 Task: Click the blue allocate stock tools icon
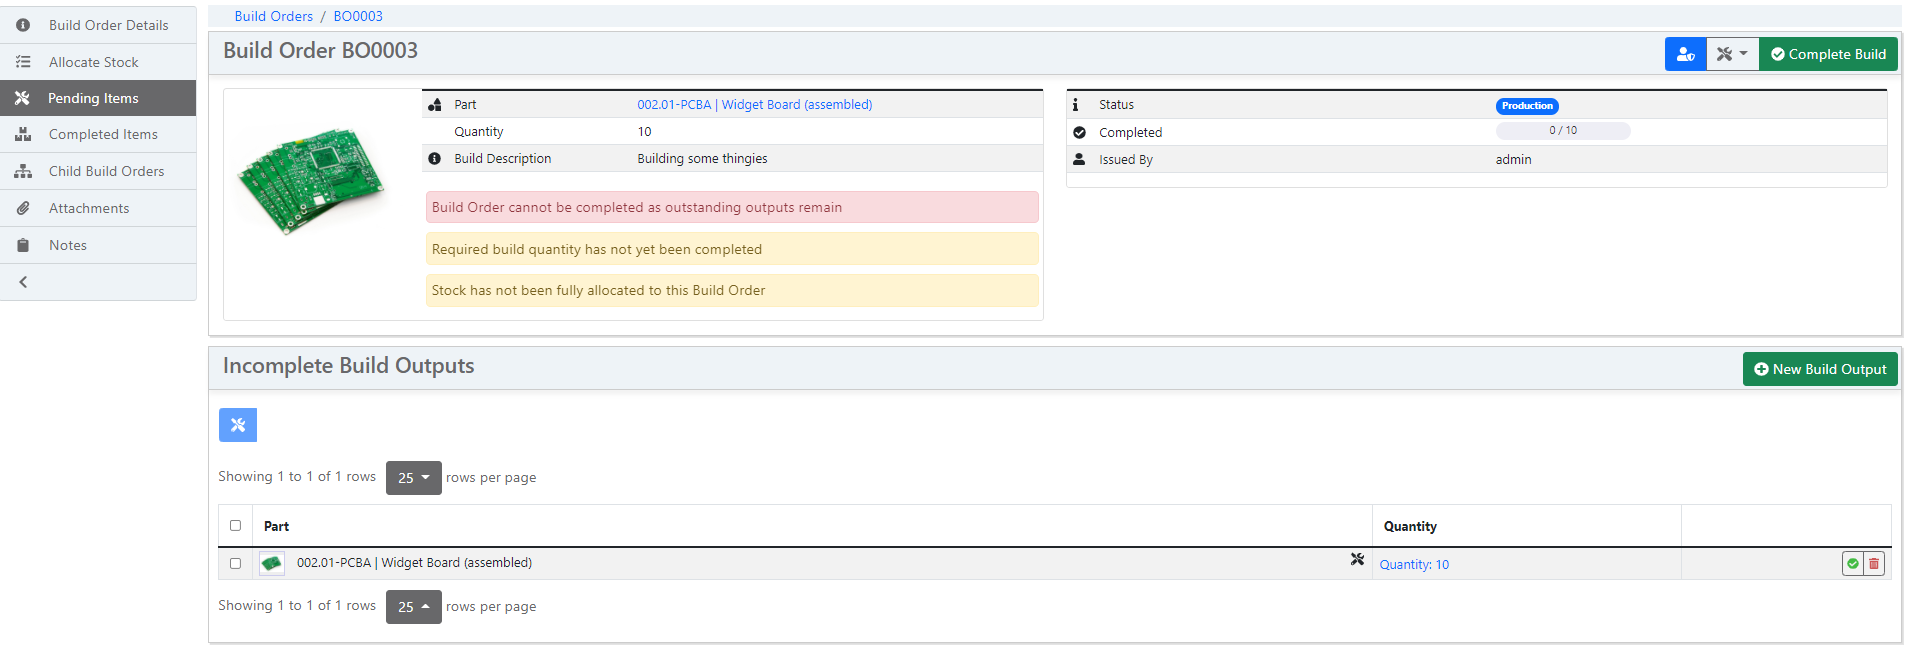point(238,425)
